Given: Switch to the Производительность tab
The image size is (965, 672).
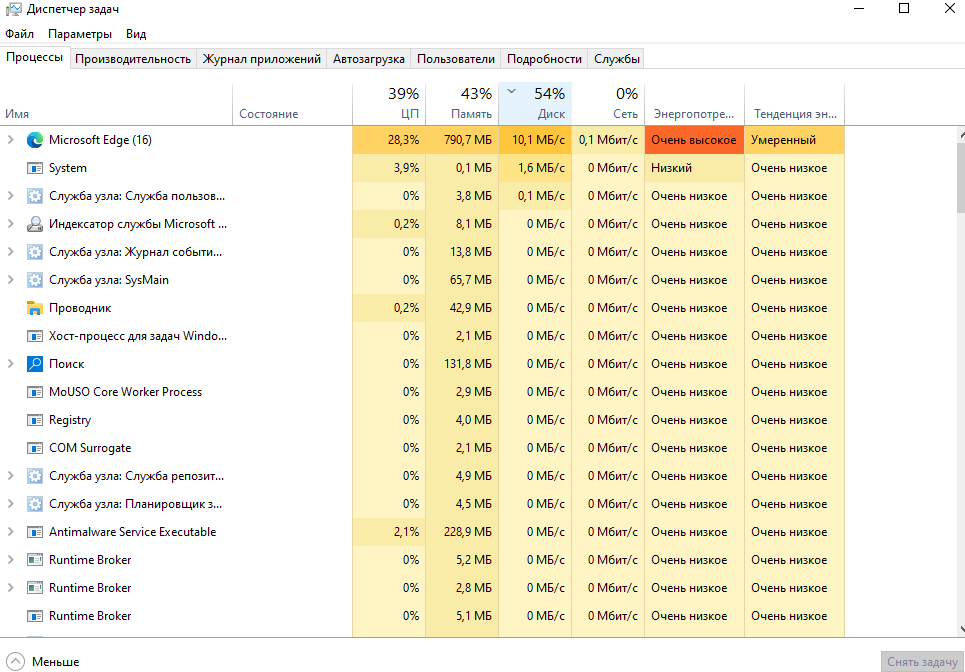Looking at the screenshot, I should click(x=133, y=59).
